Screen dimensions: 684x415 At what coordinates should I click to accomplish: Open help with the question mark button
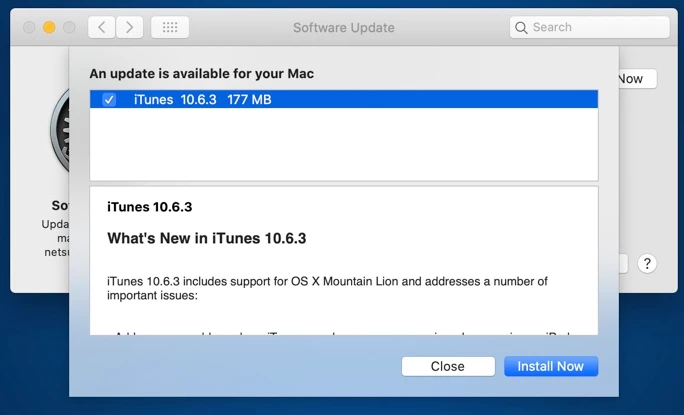[647, 264]
